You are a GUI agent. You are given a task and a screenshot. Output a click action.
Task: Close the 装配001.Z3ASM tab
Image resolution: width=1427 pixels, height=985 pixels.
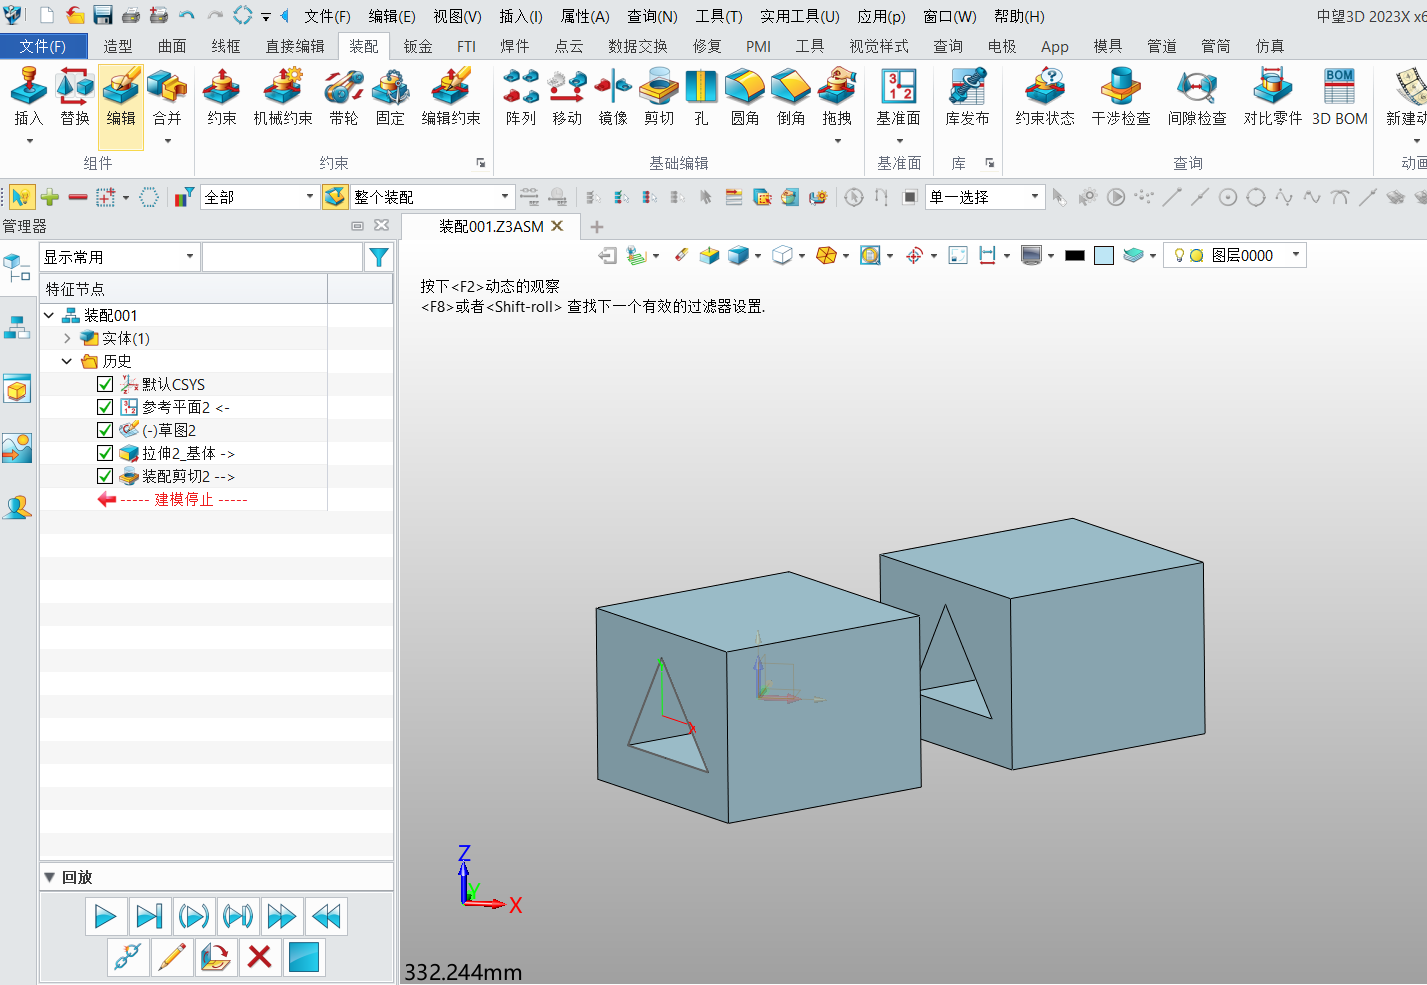coord(558,226)
